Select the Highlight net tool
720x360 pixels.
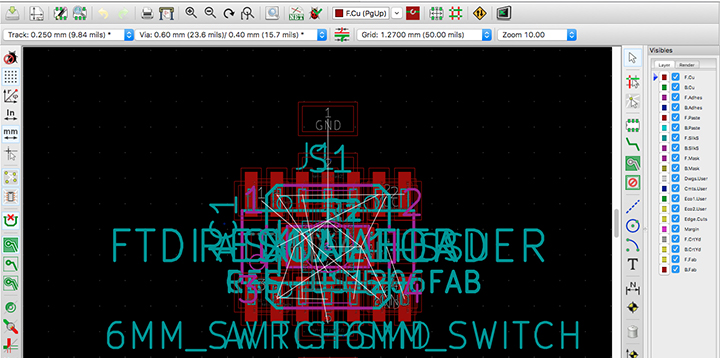tap(633, 82)
